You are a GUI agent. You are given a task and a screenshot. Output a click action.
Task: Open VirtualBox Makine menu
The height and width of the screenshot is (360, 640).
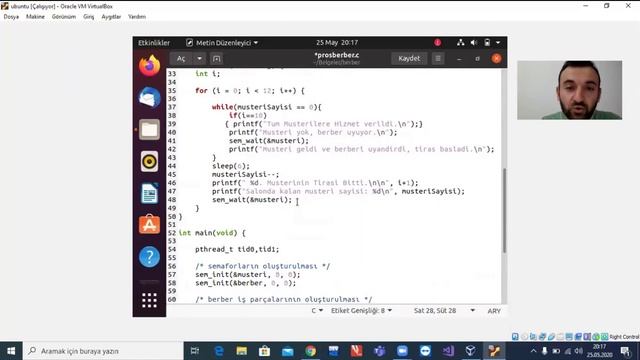(x=35, y=17)
